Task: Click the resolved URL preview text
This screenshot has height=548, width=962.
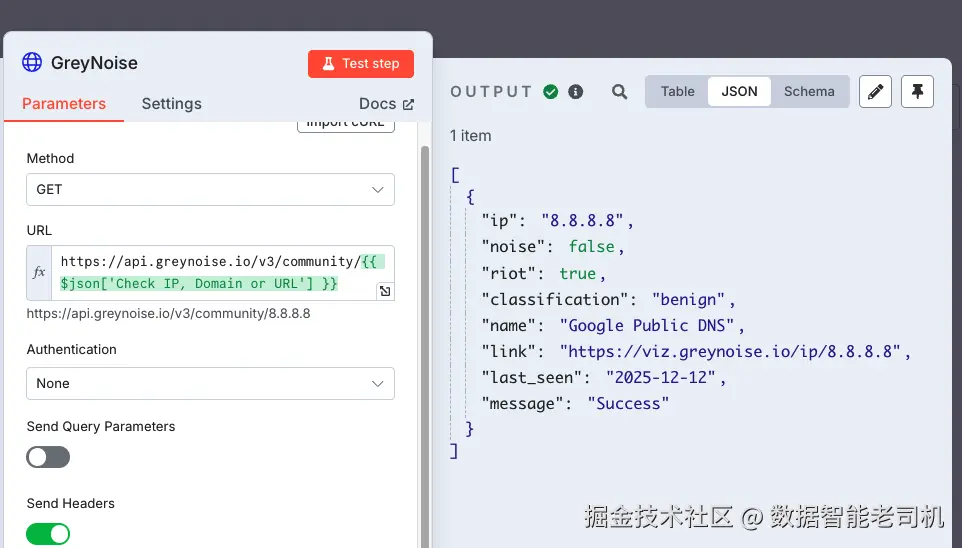Action: (x=168, y=314)
